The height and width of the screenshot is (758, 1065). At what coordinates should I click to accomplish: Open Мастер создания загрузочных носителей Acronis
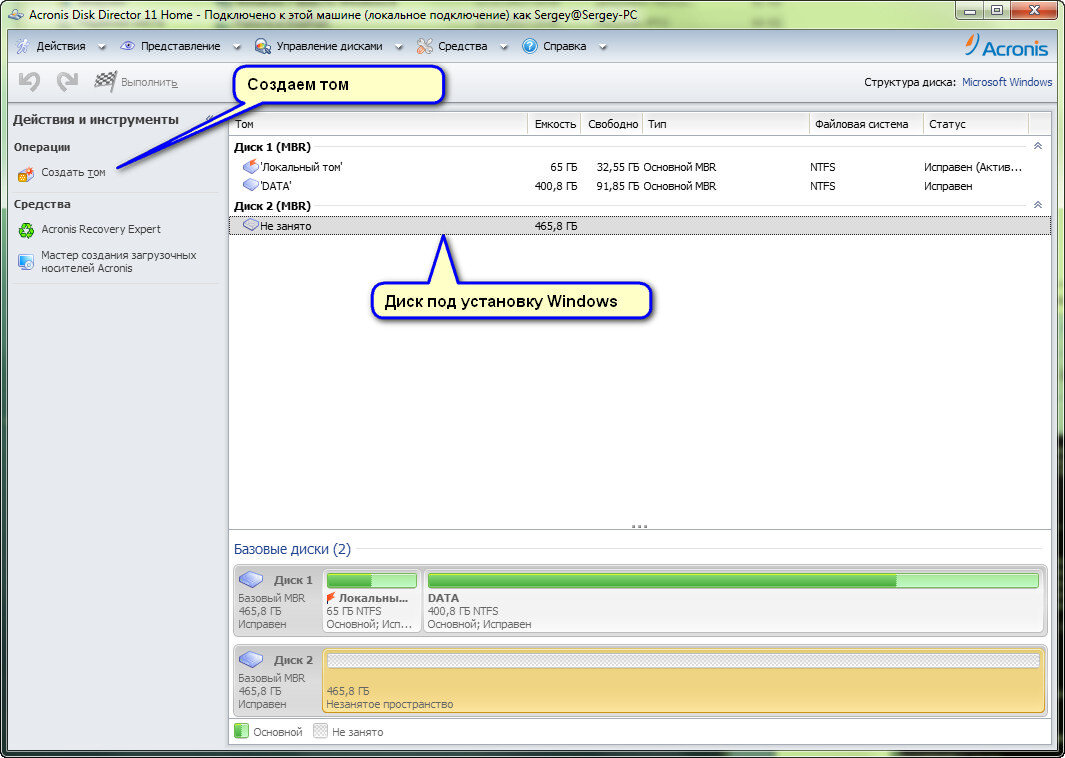click(119, 261)
